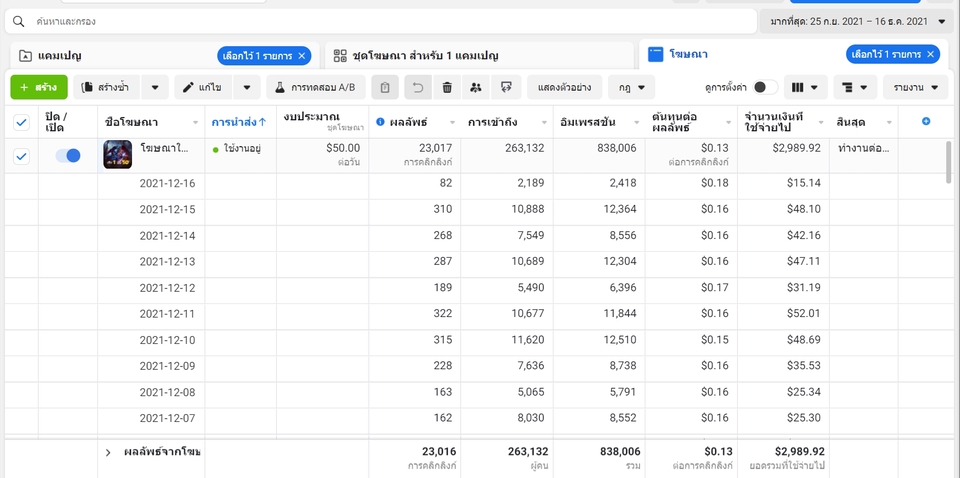Open the breakdown rows icon dropdown

(x=855, y=88)
